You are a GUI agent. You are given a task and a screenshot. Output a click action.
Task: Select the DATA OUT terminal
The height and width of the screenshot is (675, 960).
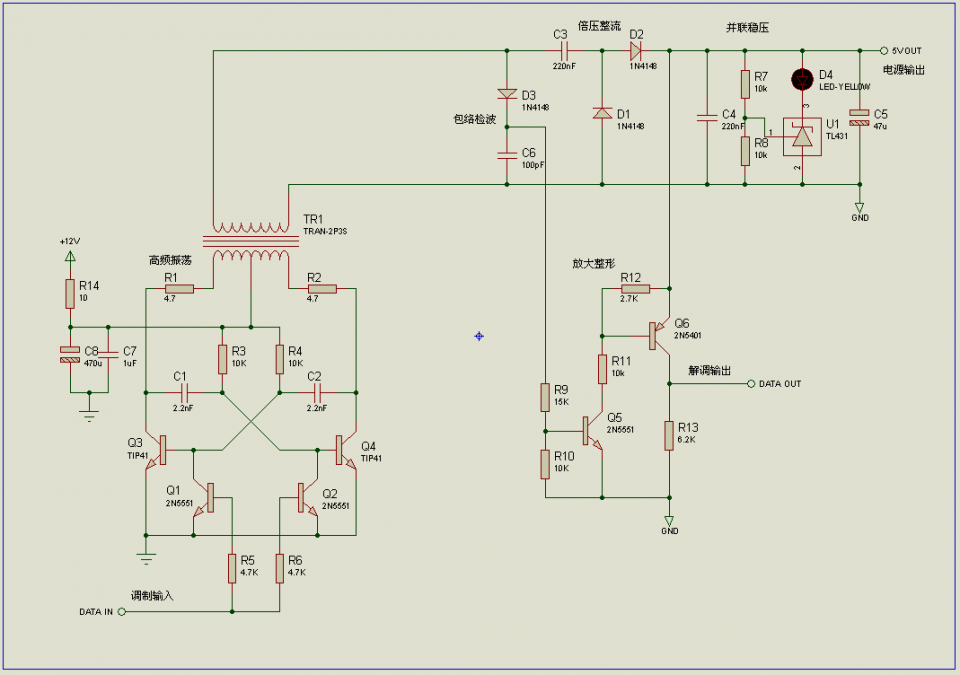click(751, 383)
